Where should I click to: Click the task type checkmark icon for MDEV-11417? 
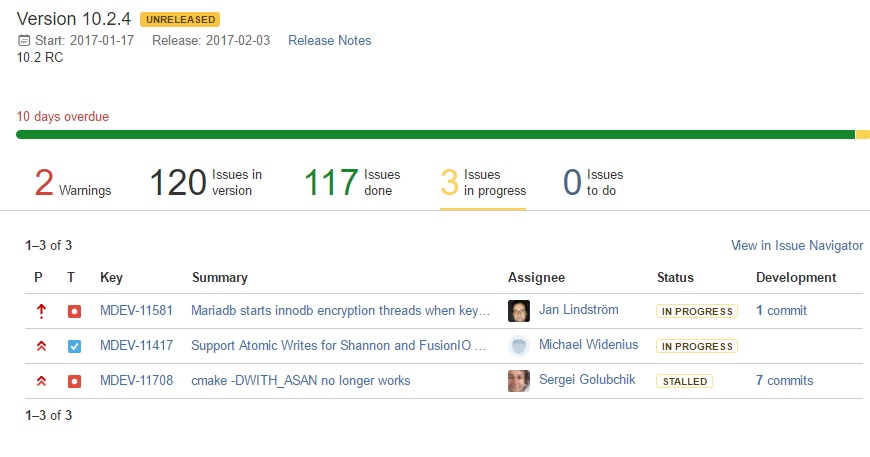(x=74, y=347)
